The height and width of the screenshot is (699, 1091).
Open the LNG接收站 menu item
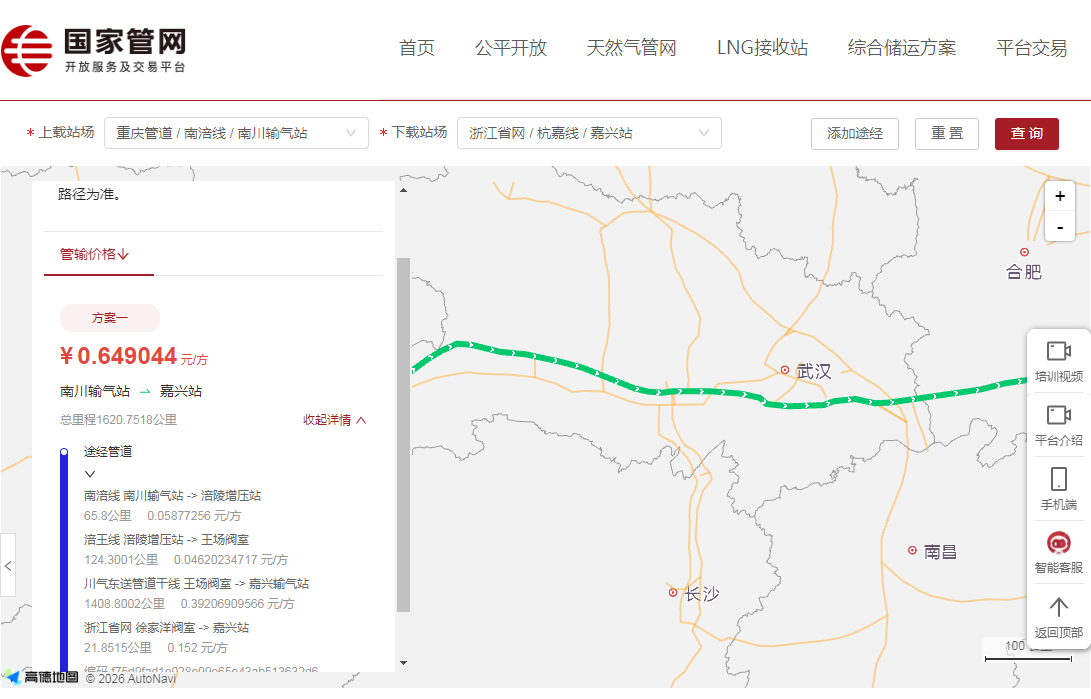(x=762, y=48)
